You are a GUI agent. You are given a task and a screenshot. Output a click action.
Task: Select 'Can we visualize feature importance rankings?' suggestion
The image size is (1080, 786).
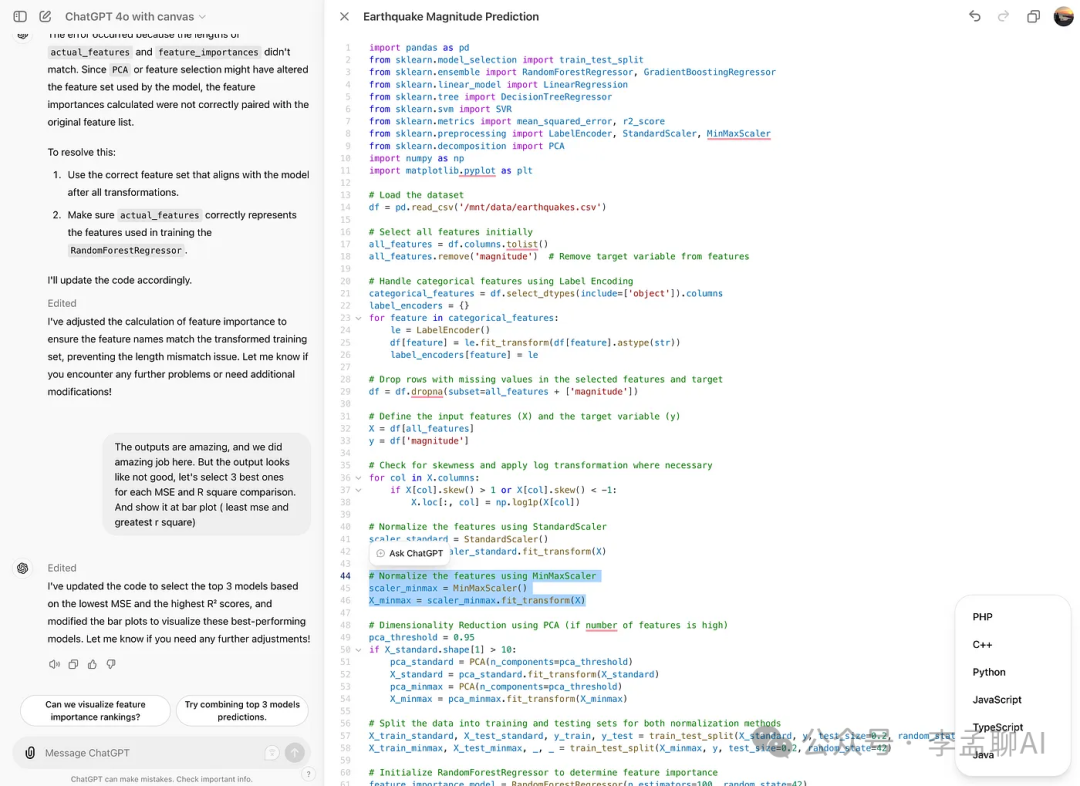click(x=95, y=710)
